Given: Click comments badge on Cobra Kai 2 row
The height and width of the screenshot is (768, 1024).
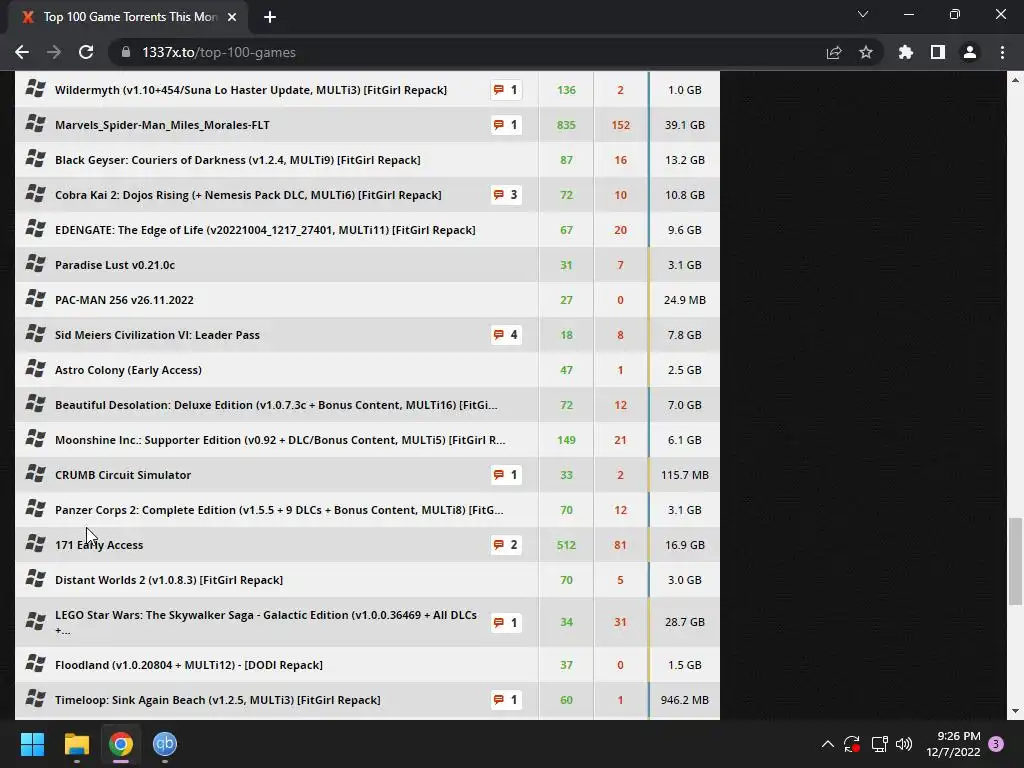Looking at the screenshot, I should click(x=506, y=195).
